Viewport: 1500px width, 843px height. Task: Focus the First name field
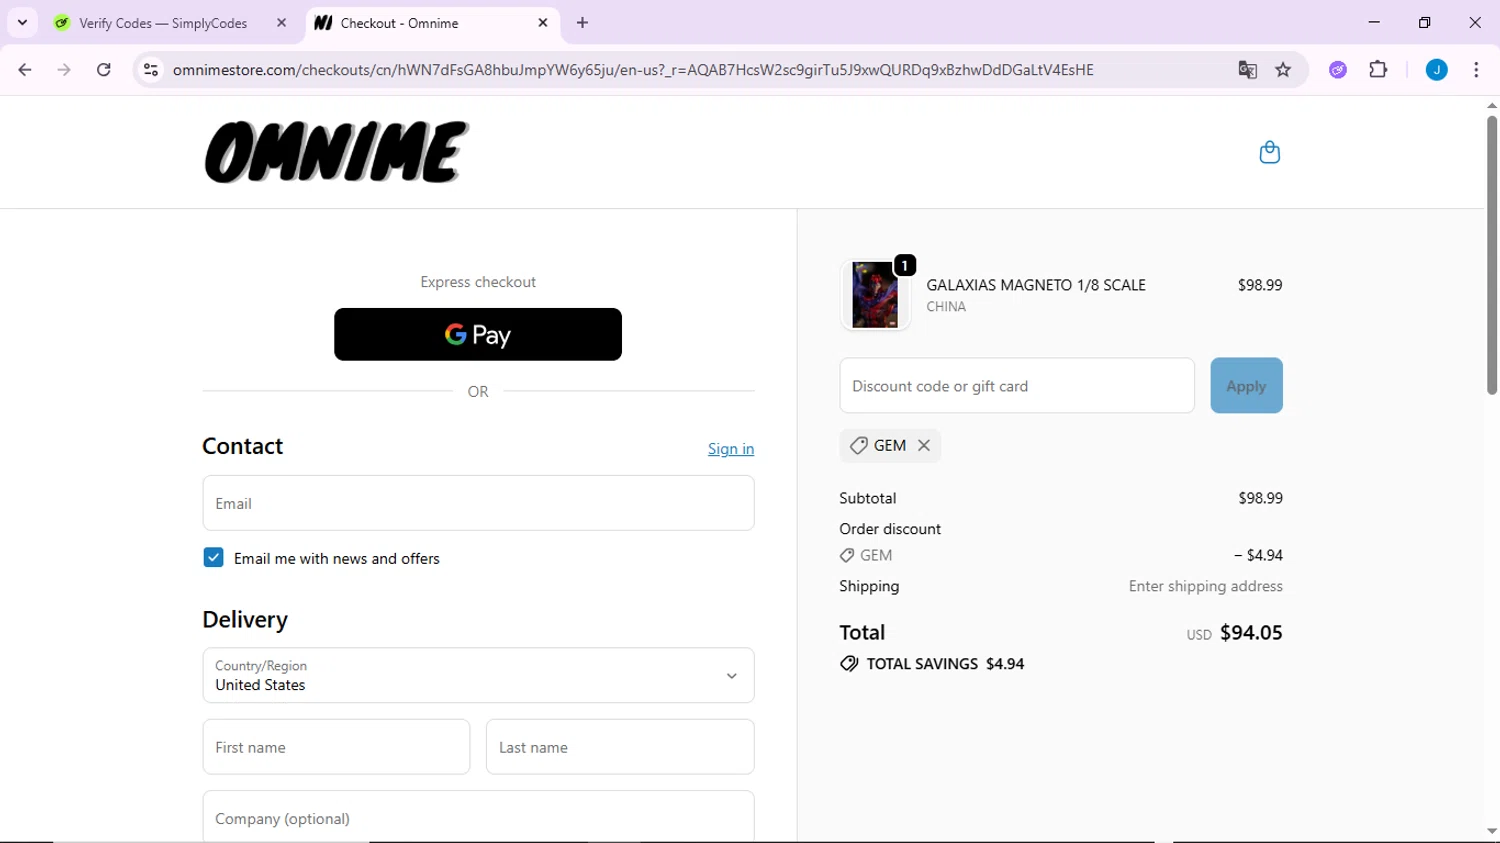coord(336,747)
